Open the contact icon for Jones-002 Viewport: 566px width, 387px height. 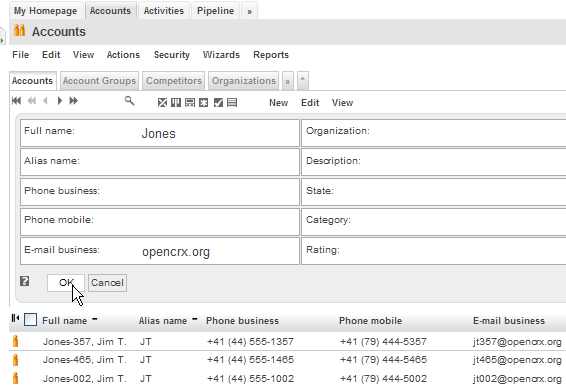(x=16, y=378)
